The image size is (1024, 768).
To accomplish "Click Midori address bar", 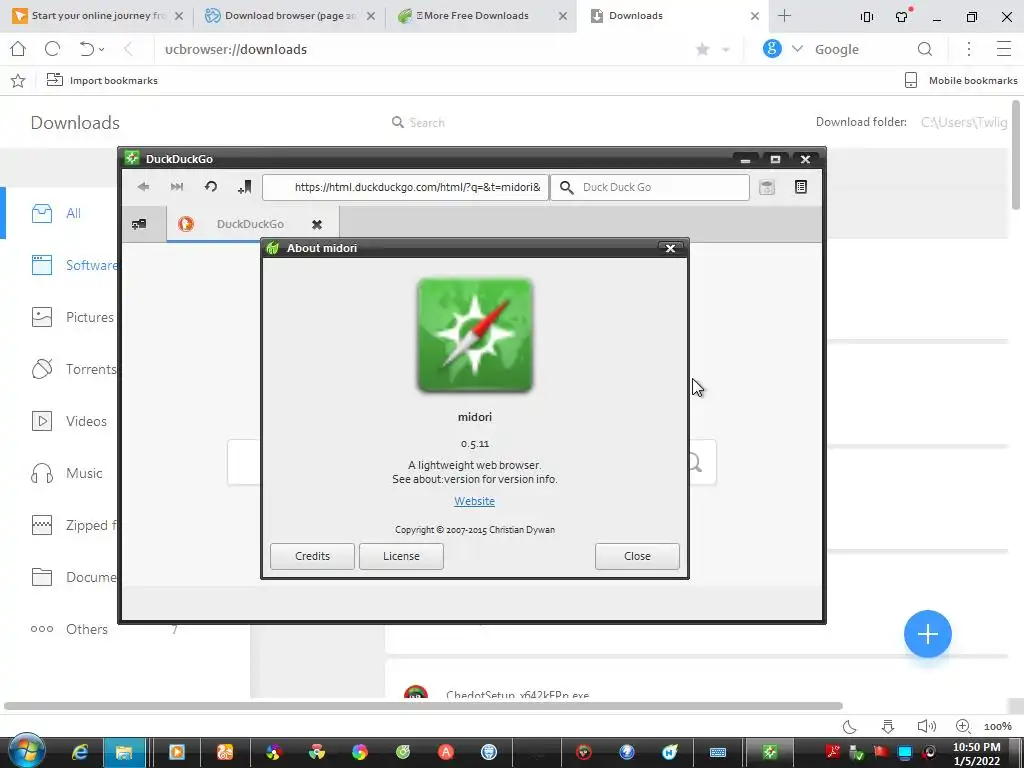I will (x=406, y=187).
